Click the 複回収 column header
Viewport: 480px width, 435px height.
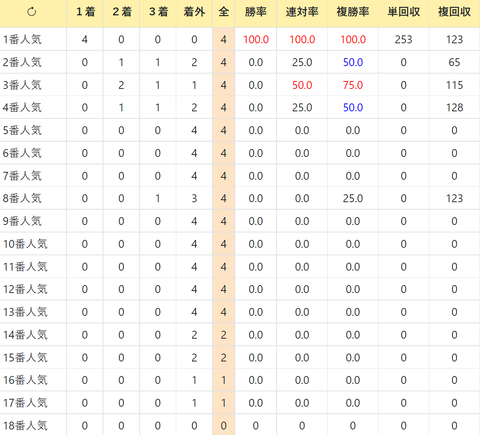tap(454, 12)
